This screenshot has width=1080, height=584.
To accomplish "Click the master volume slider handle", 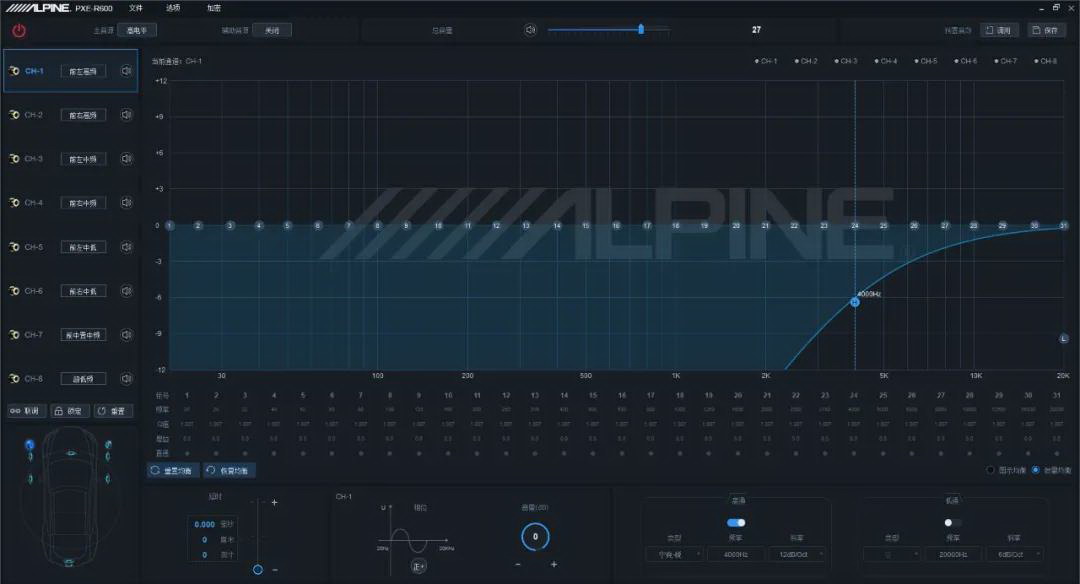I will click(x=641, y=29).
